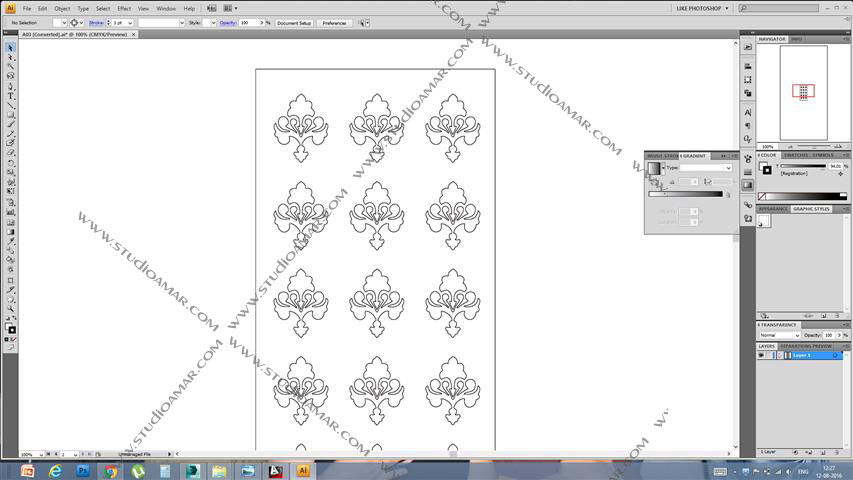The image size is (853, 480).
Task: Open the LIKE PHOTOSHOP workspace switcher
Action: click(x=702, y=8)
